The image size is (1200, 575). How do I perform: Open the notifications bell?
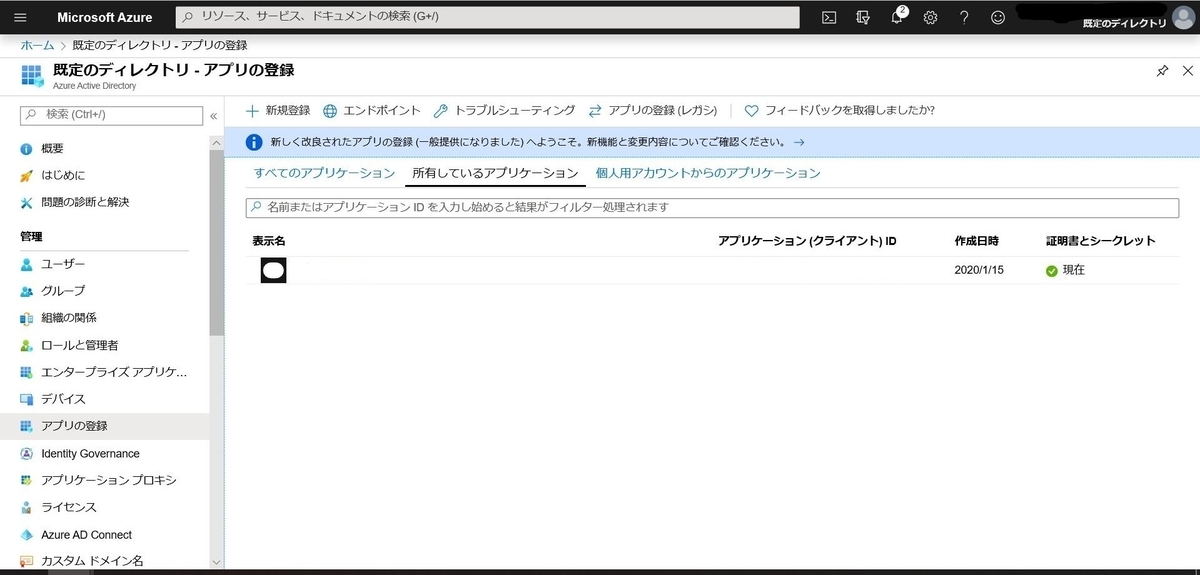click(897, 17)
